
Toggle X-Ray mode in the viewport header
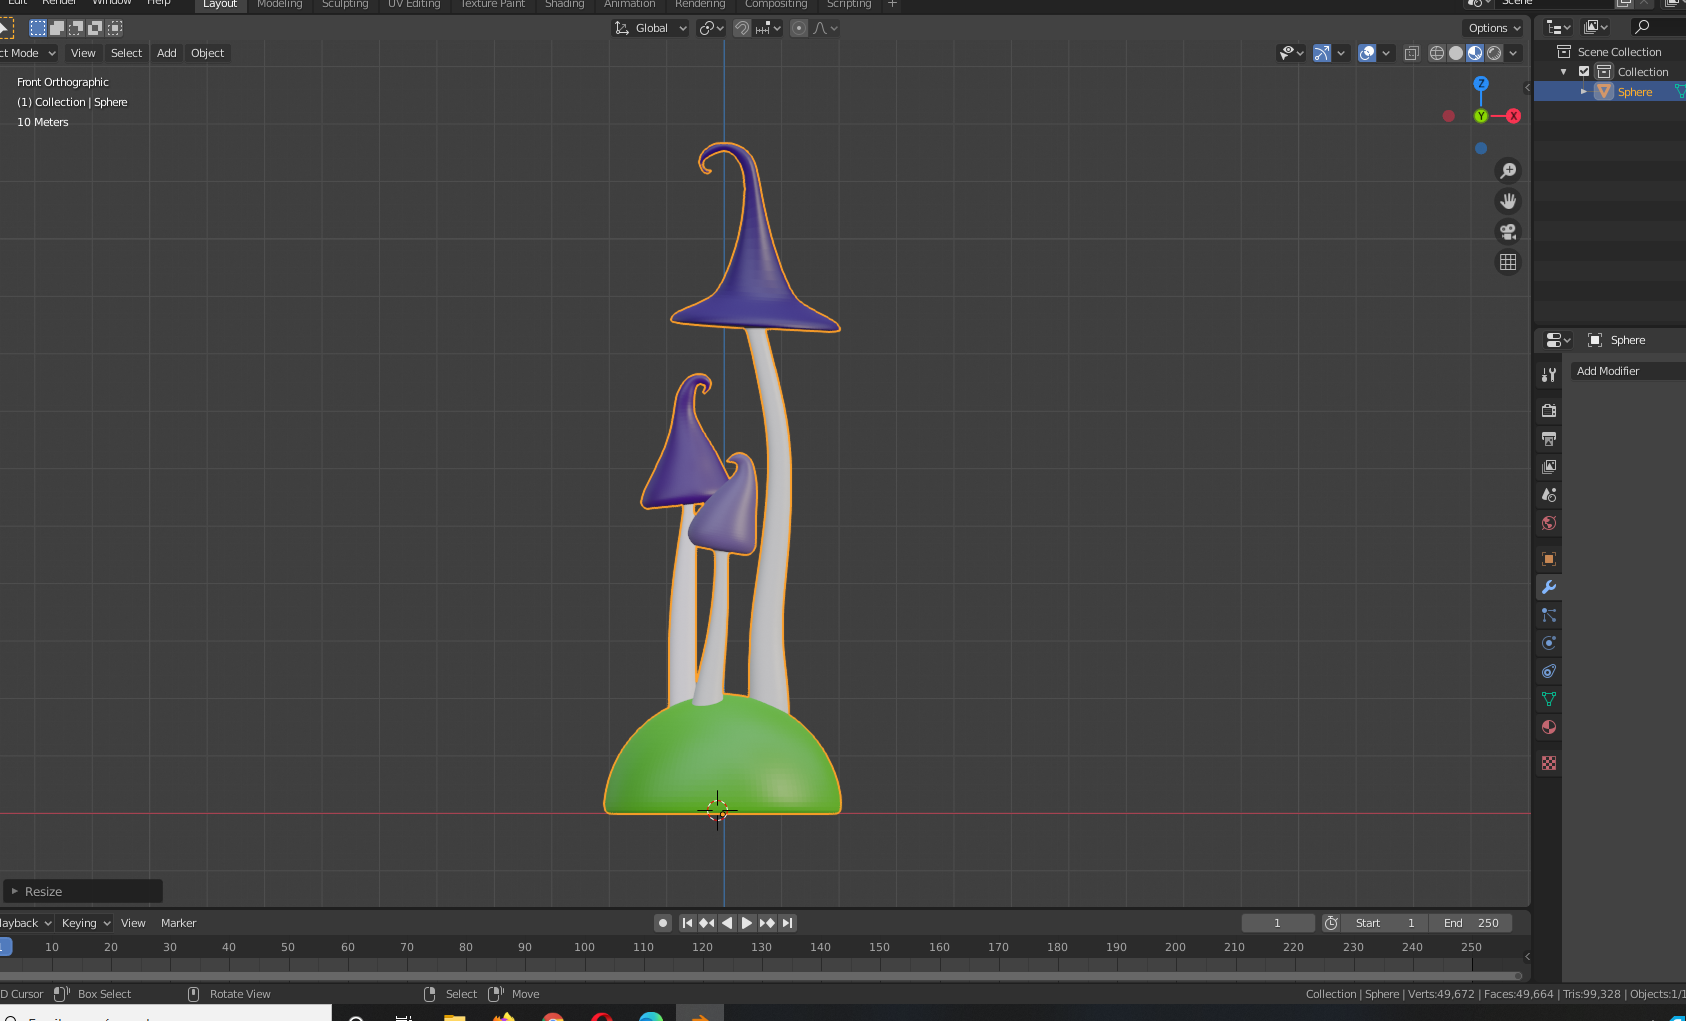pos(1412,54)
